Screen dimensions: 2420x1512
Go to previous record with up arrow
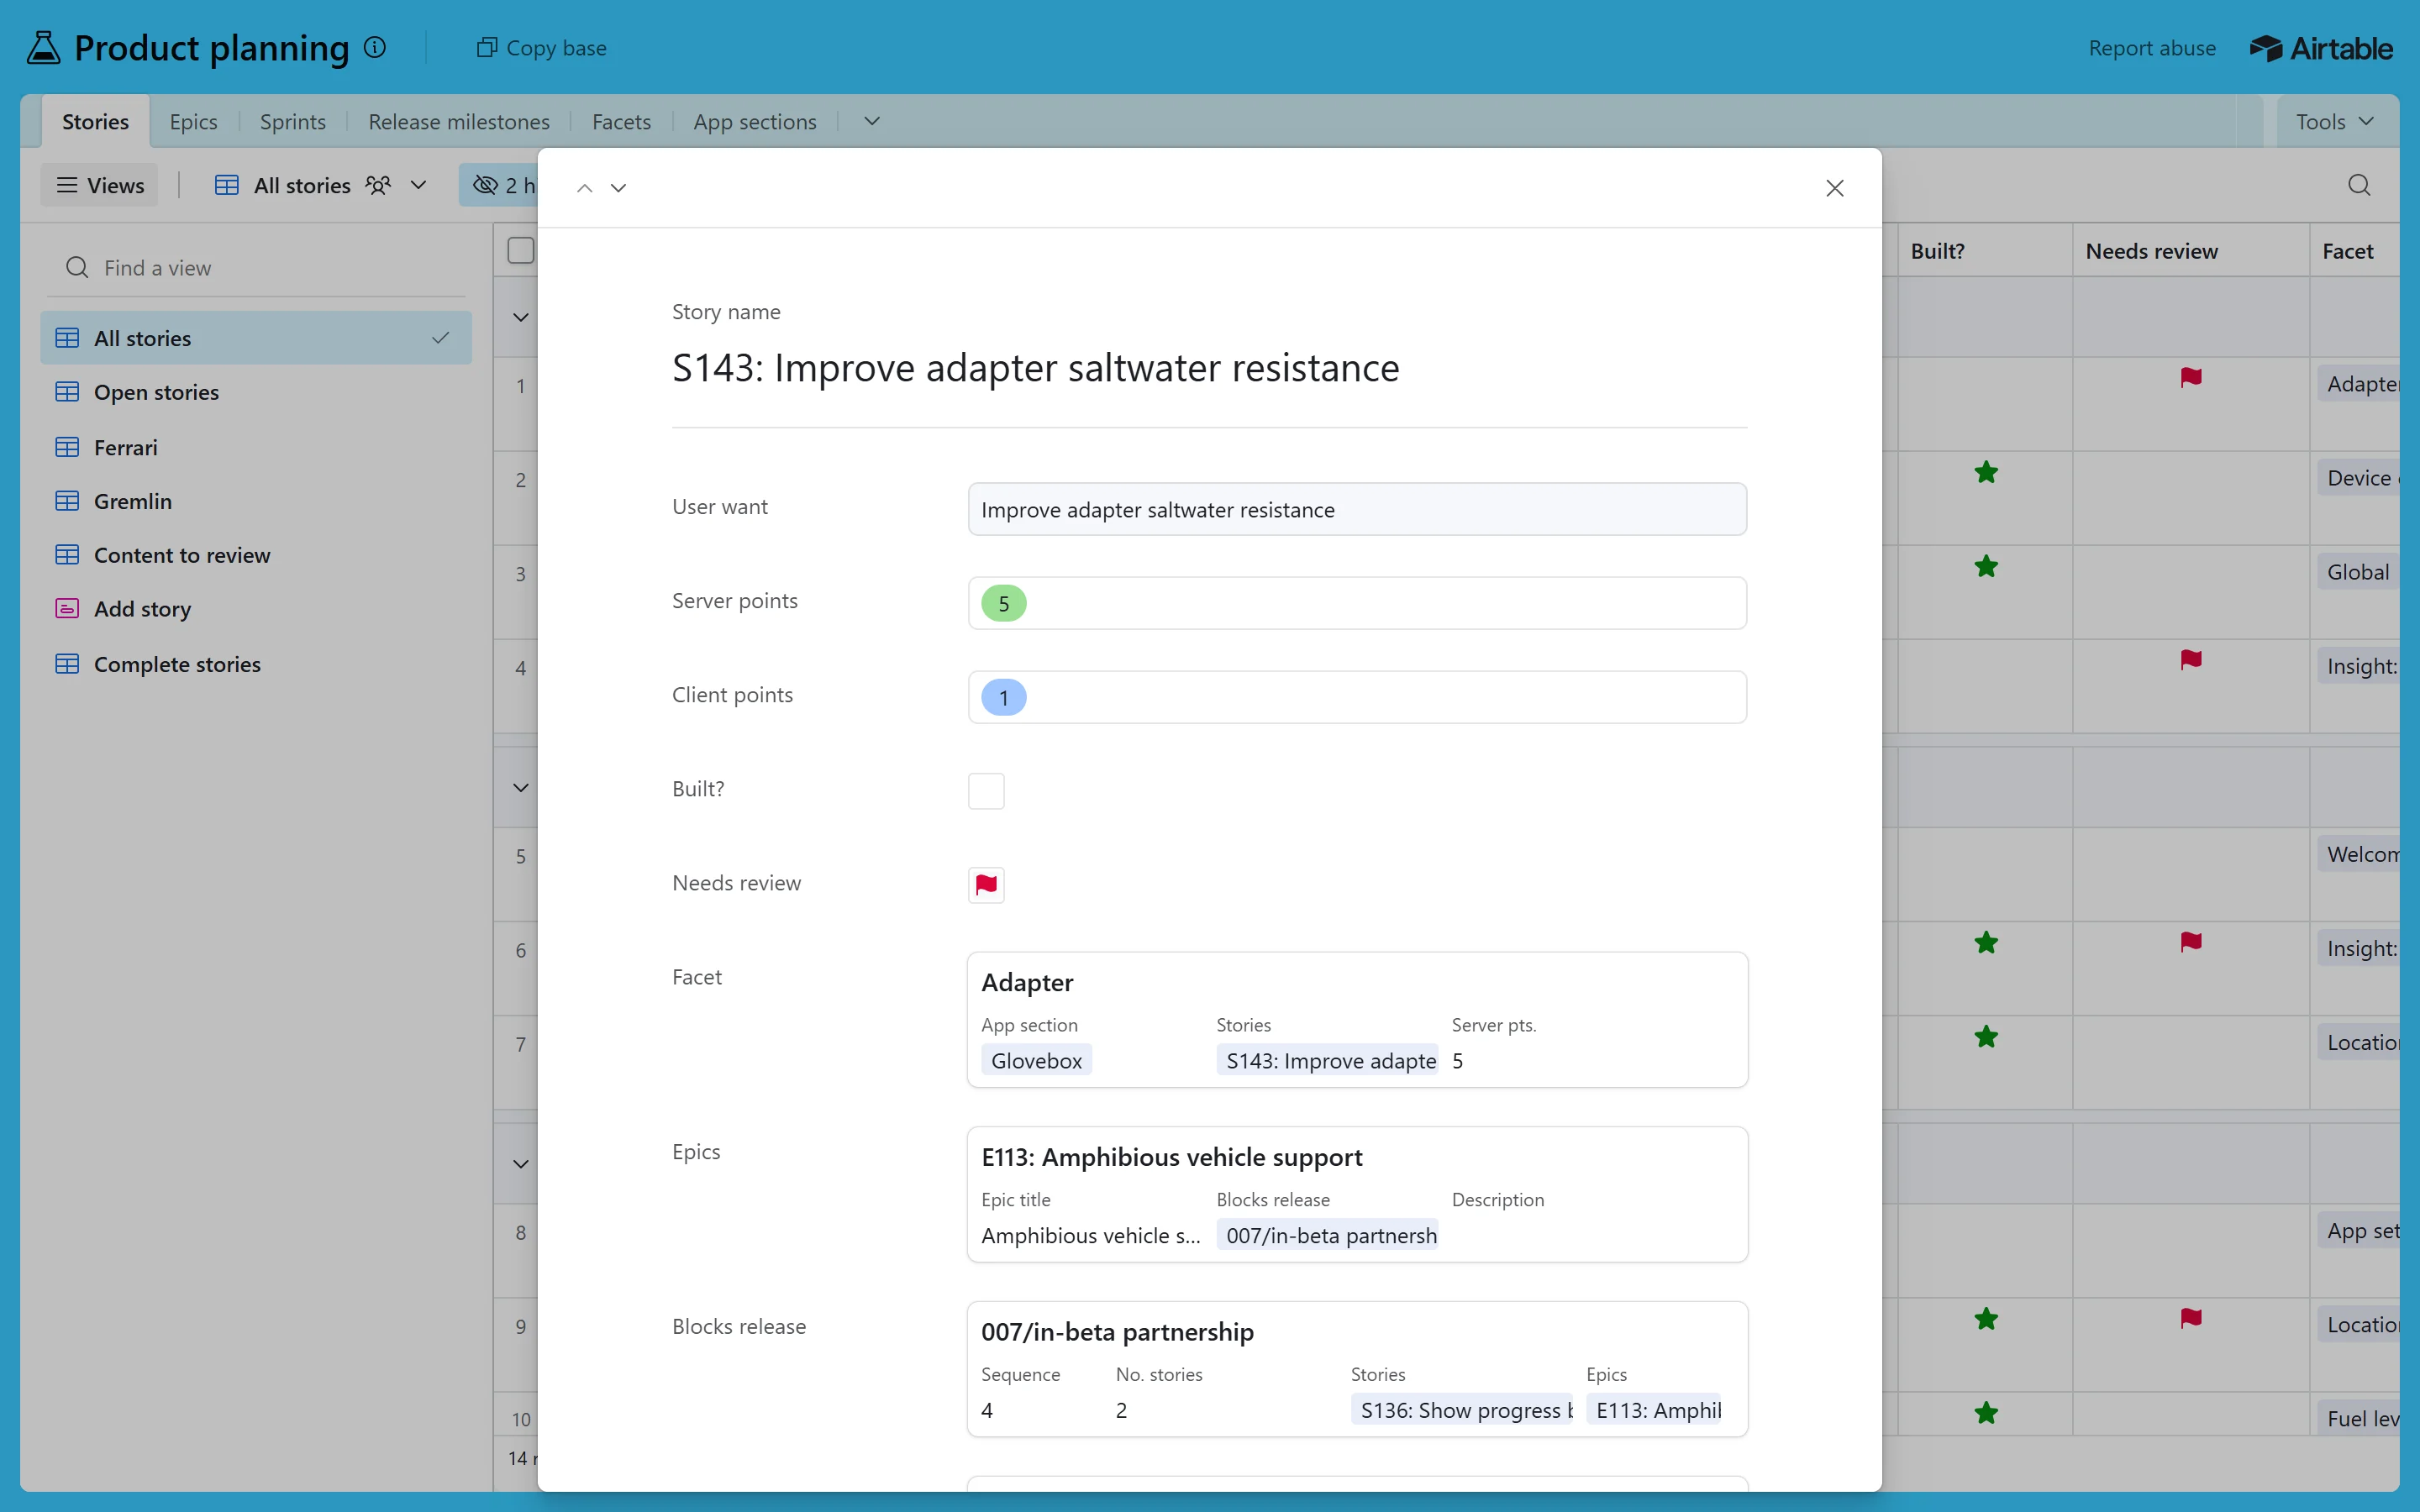[585, 188]
